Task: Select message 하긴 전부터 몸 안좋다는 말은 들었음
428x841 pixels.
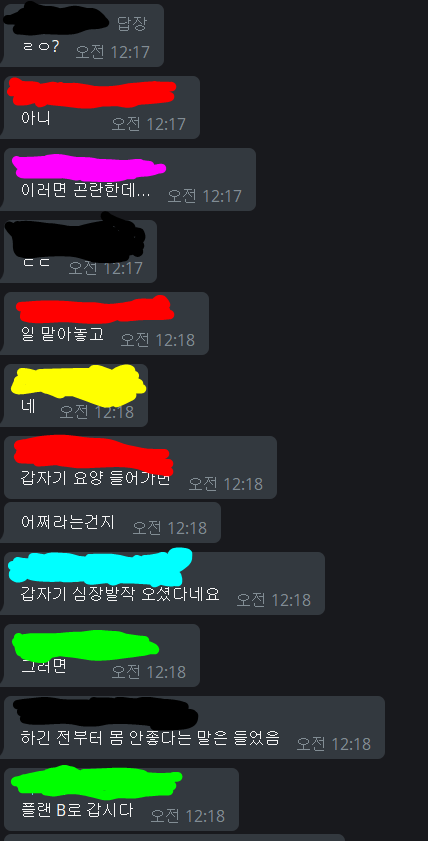Action: 150,737
